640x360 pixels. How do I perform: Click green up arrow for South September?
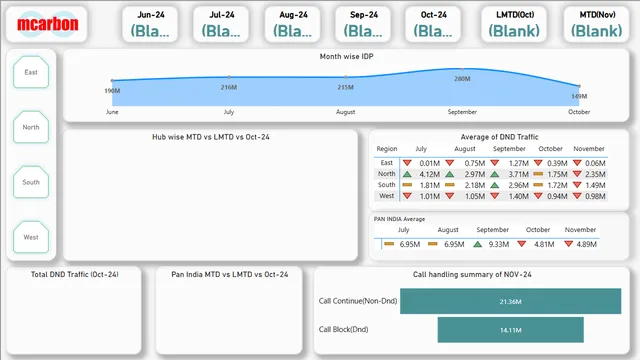[x=495, y=185]
